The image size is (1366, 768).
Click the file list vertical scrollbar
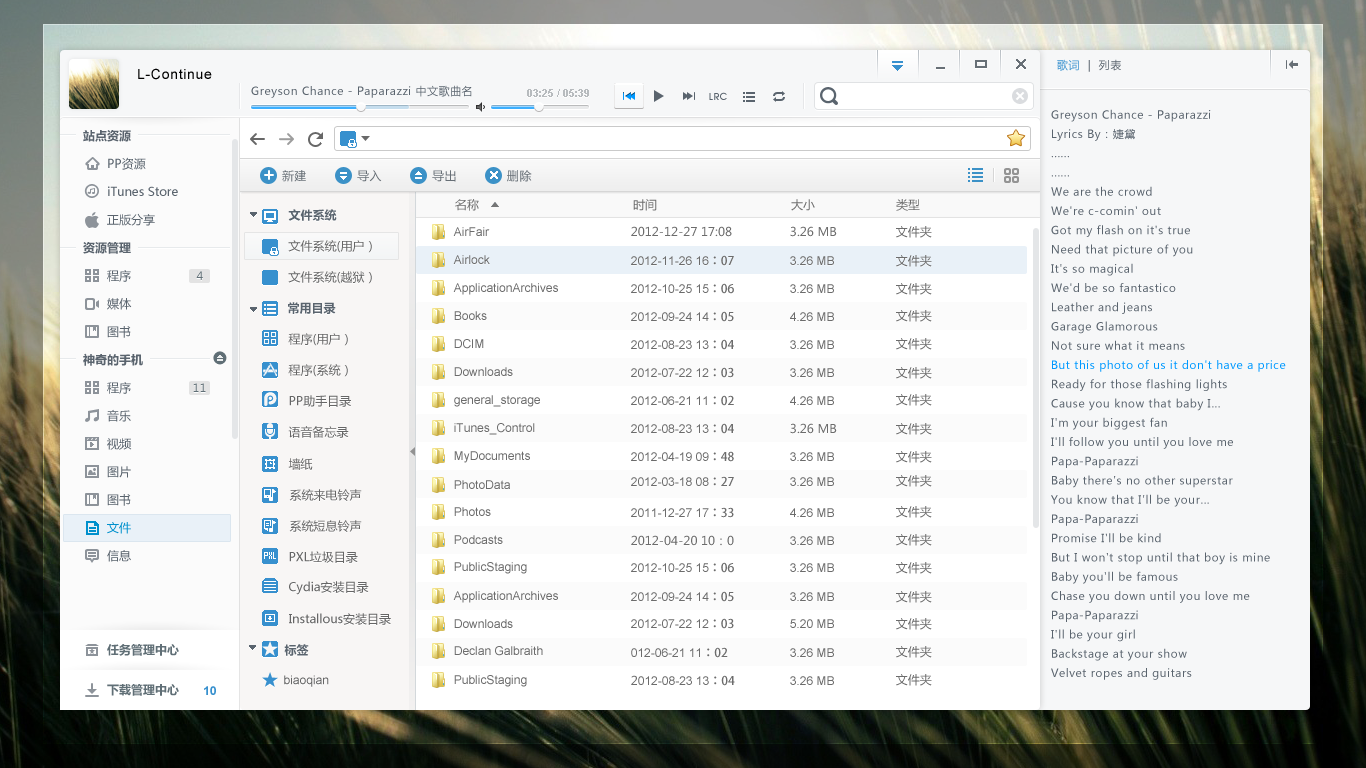[x=1035, y=377]
